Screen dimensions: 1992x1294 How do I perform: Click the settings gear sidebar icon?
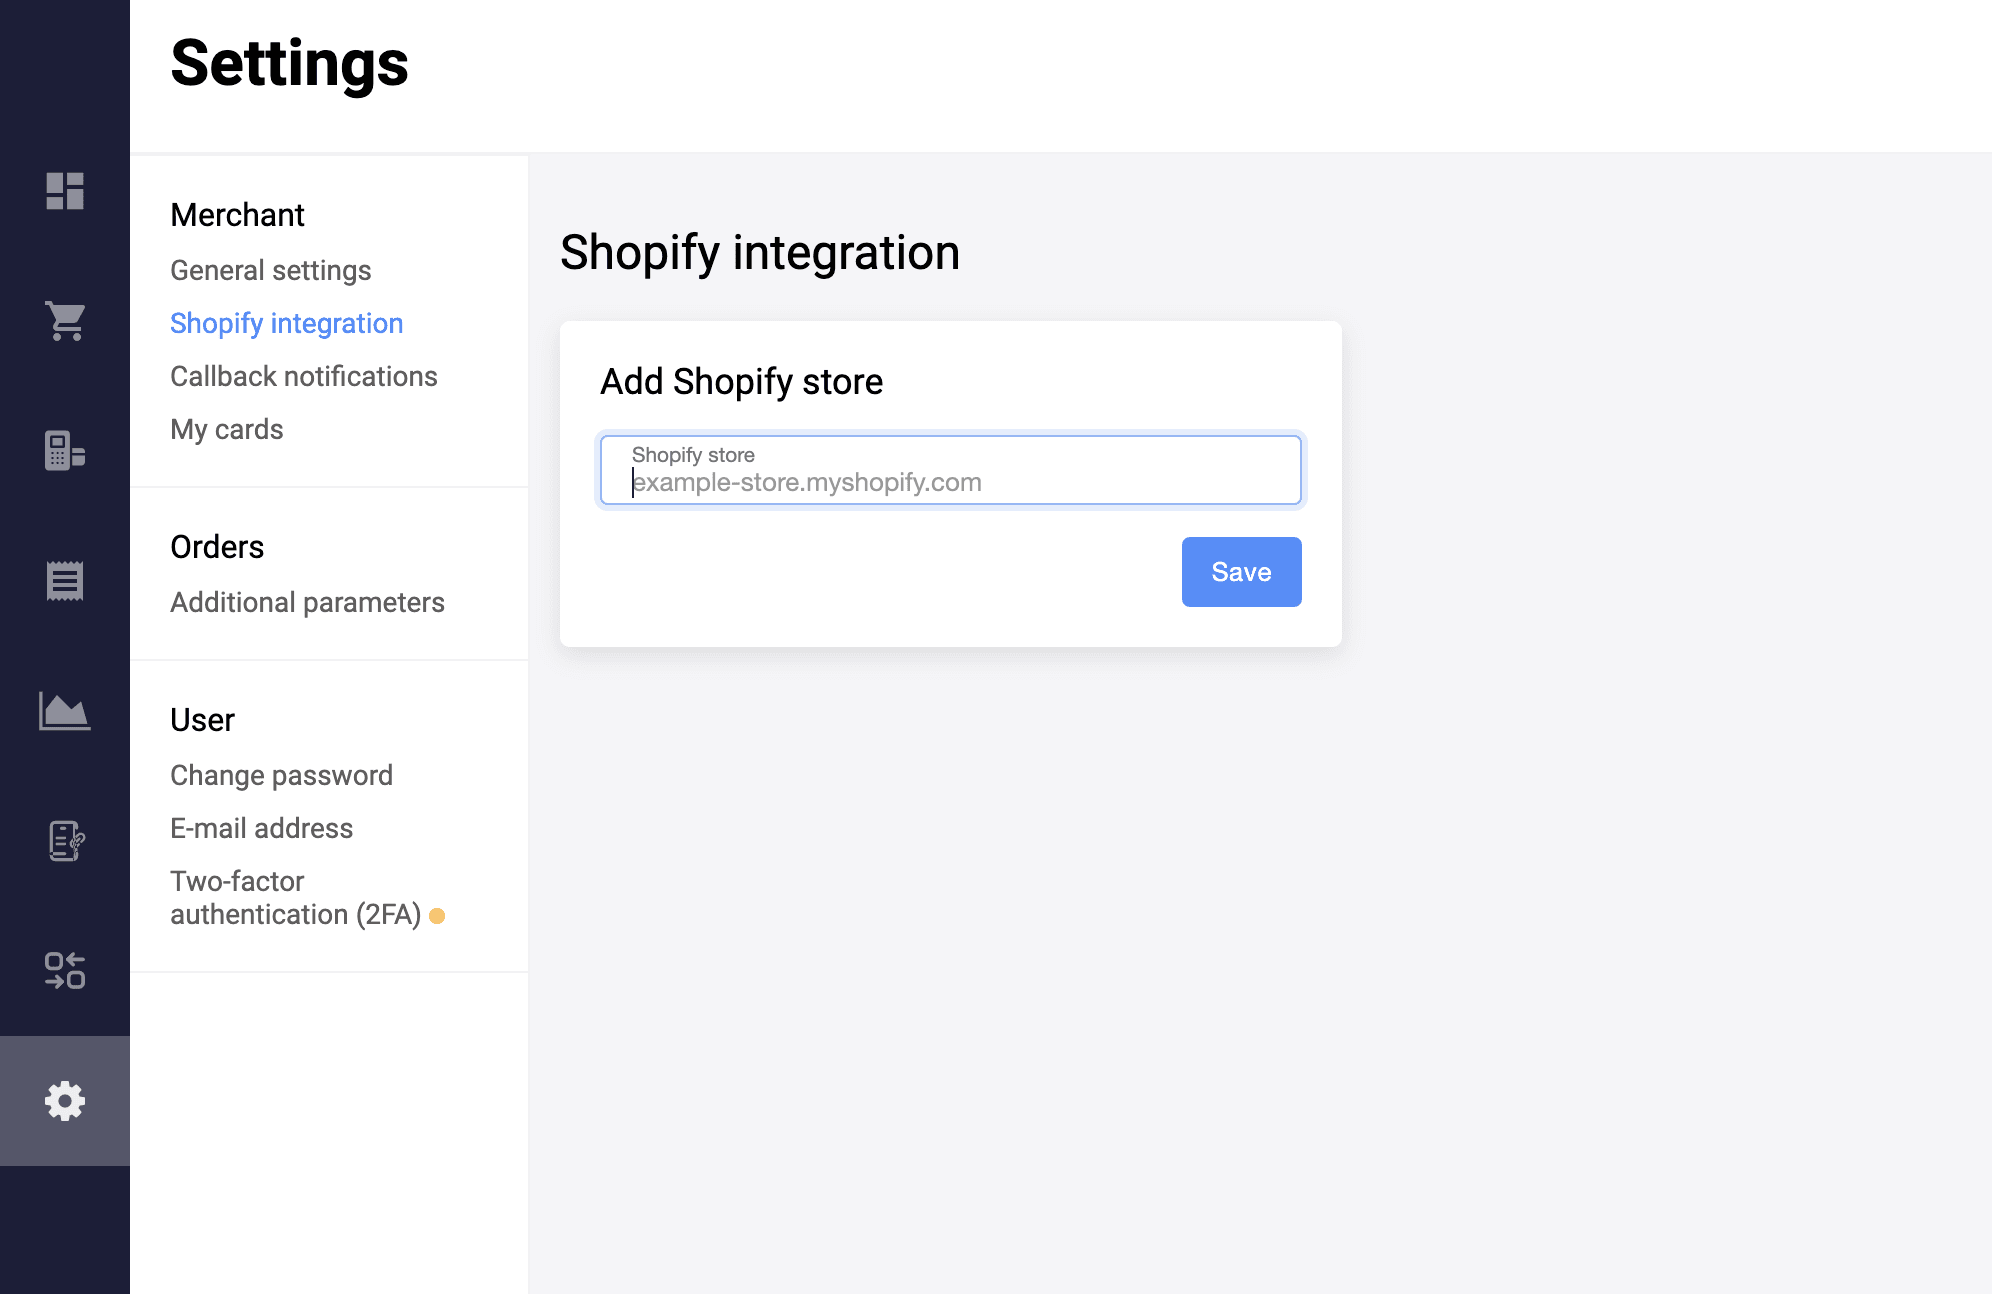tap(65, 1101)
